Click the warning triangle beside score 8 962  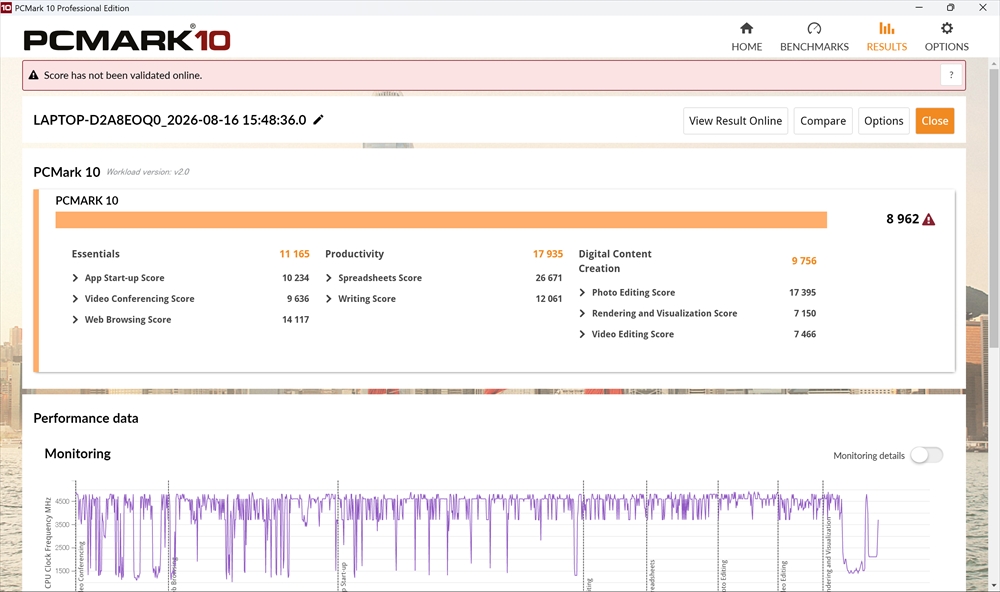click(929, 219)
